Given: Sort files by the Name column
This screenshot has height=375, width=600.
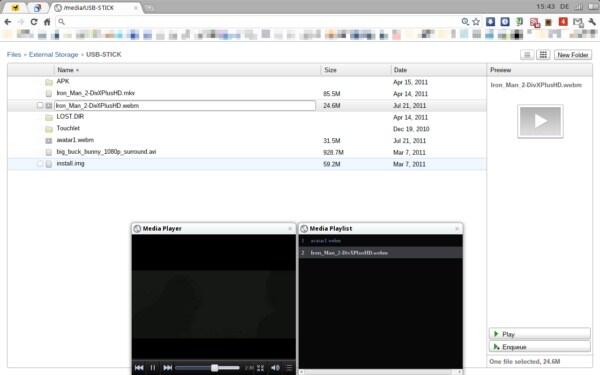Looking at the screenshot, I should (68, 70).
